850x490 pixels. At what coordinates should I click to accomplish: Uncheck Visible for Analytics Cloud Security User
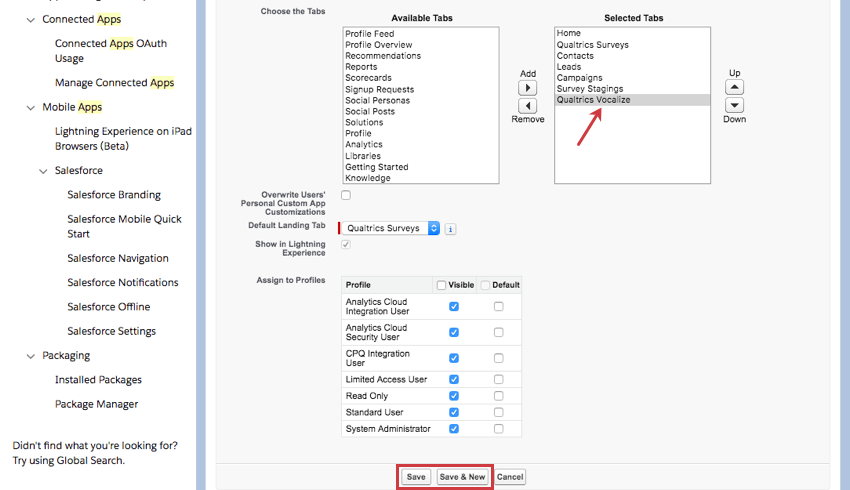[x=454, y=332]
